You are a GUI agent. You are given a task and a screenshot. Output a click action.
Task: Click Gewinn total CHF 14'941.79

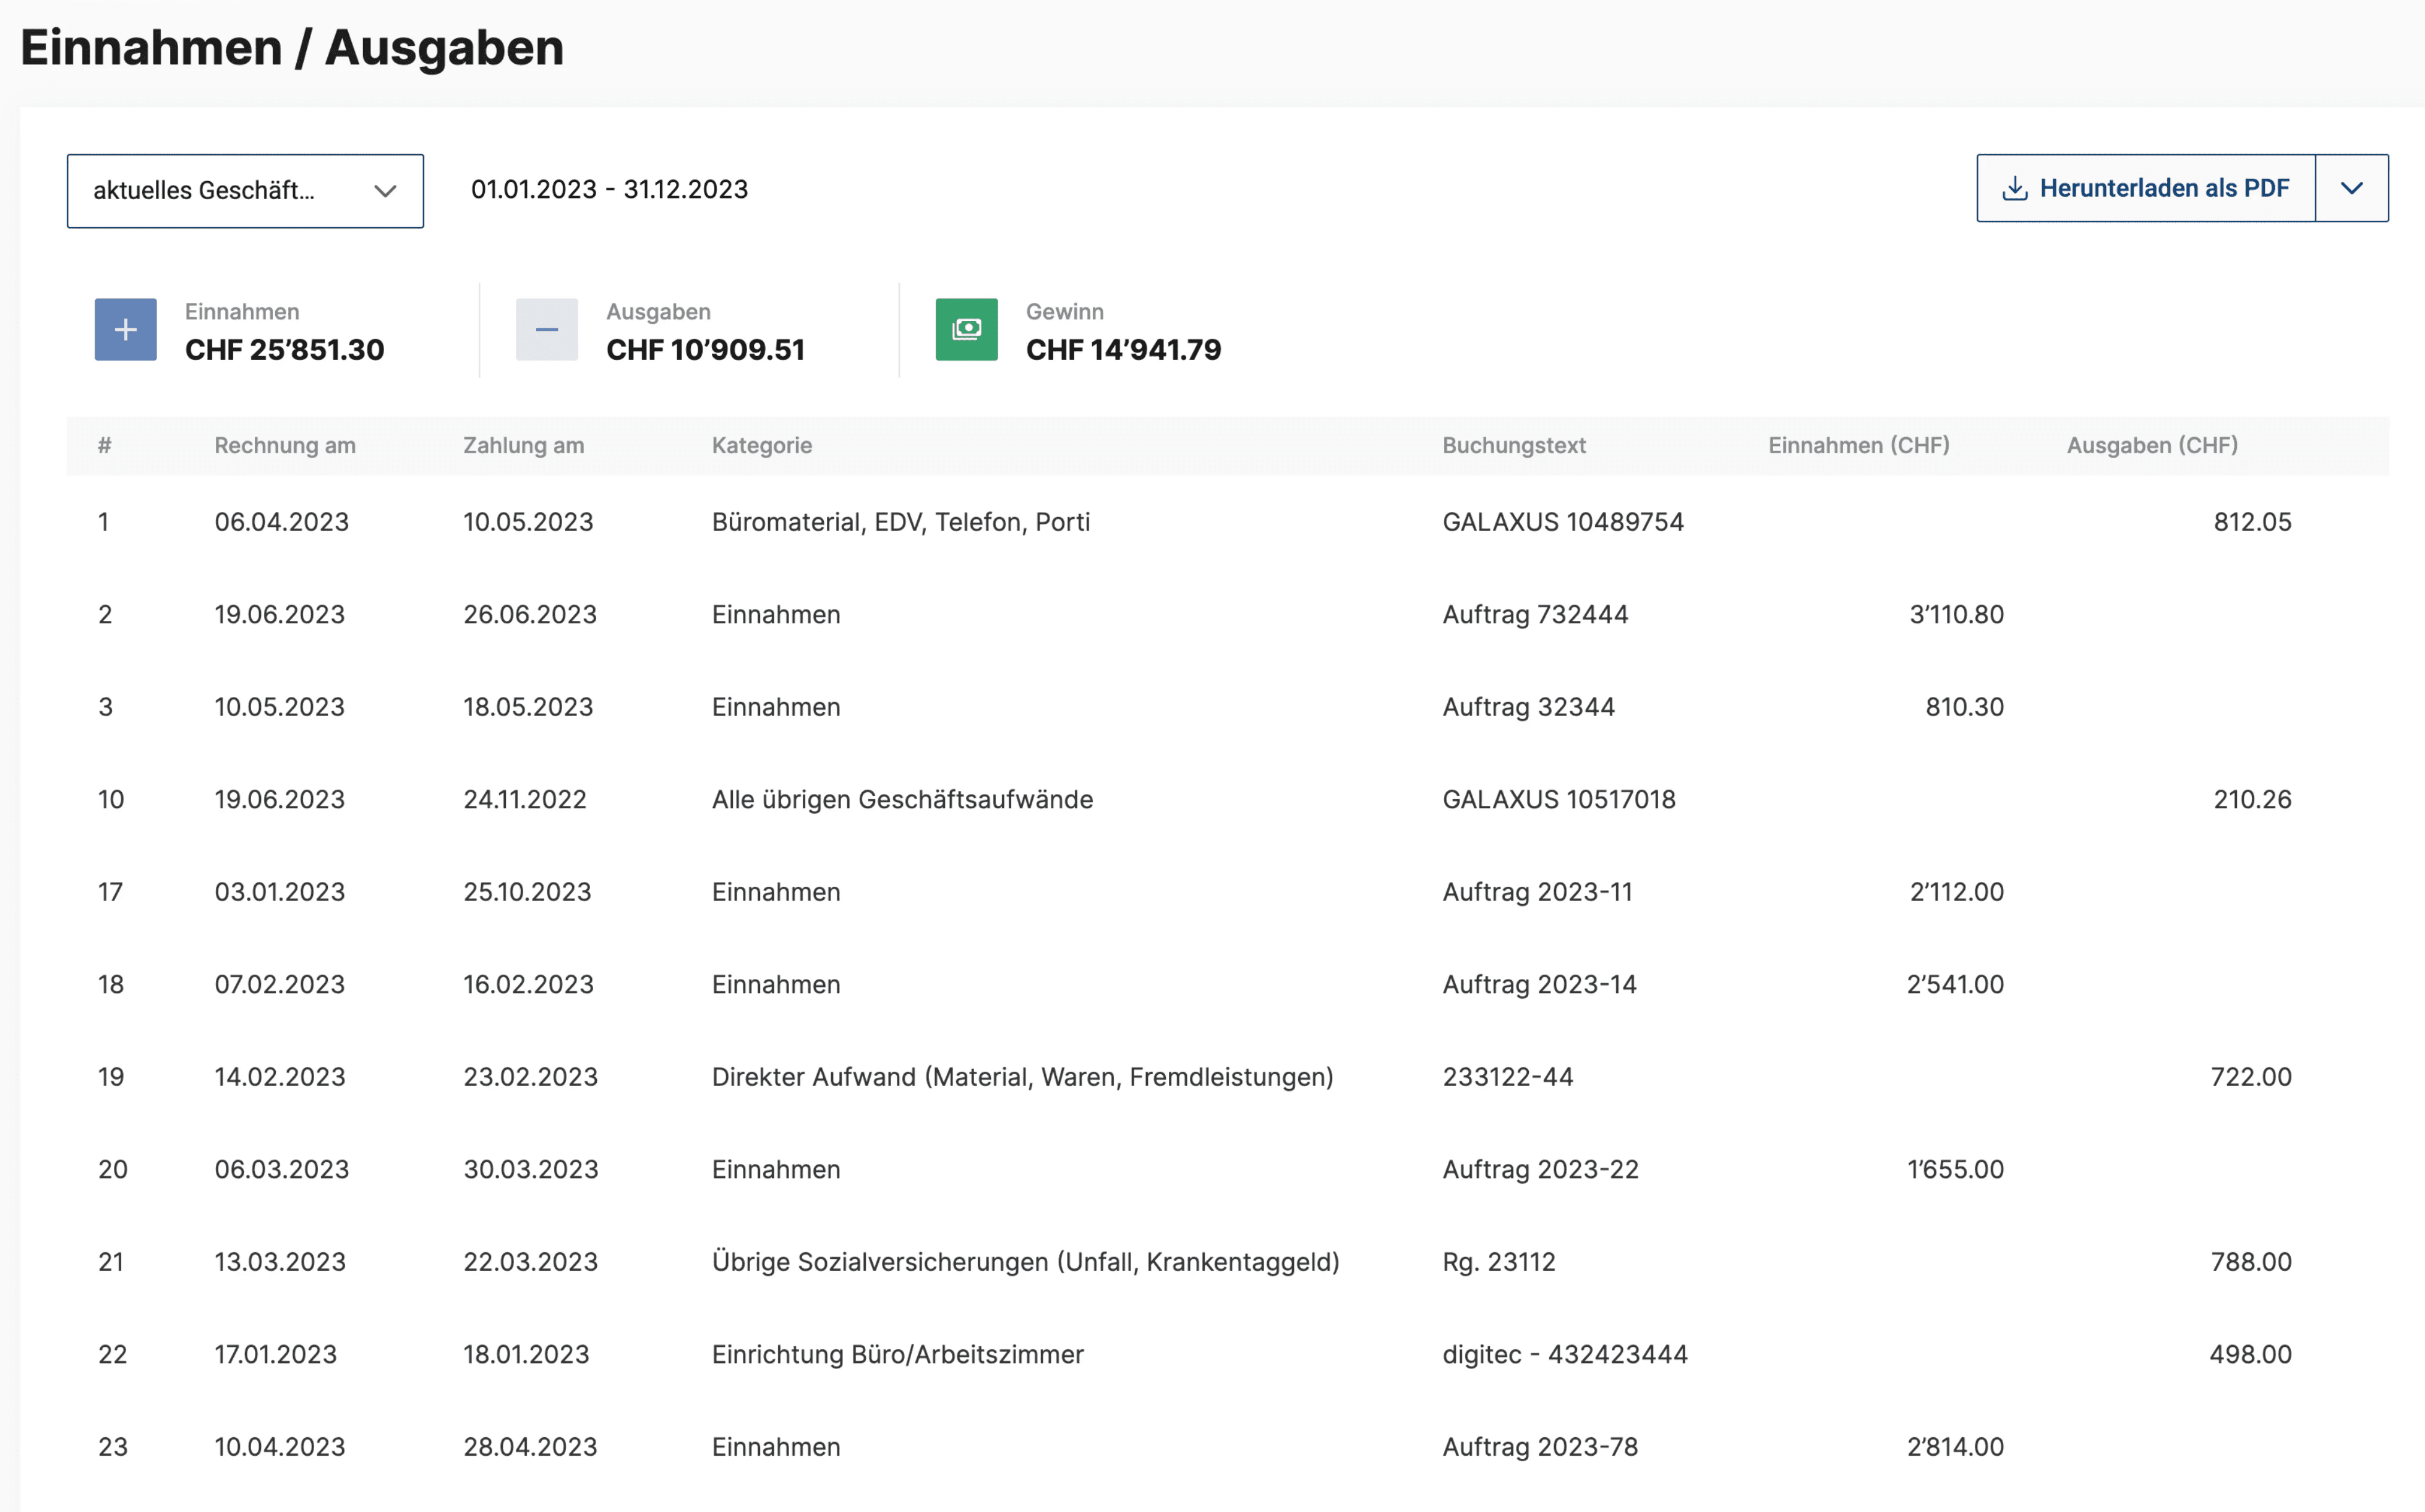tap(1123, 350)
